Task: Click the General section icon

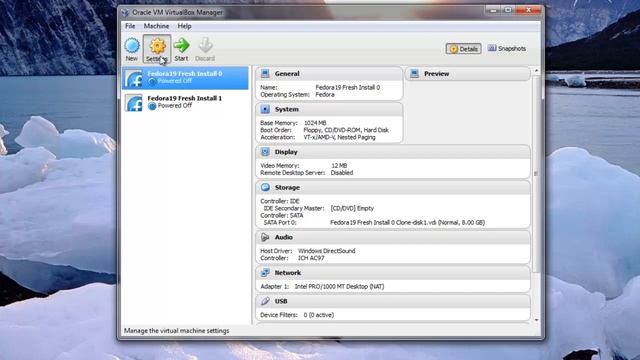Action: coord(265,73)
